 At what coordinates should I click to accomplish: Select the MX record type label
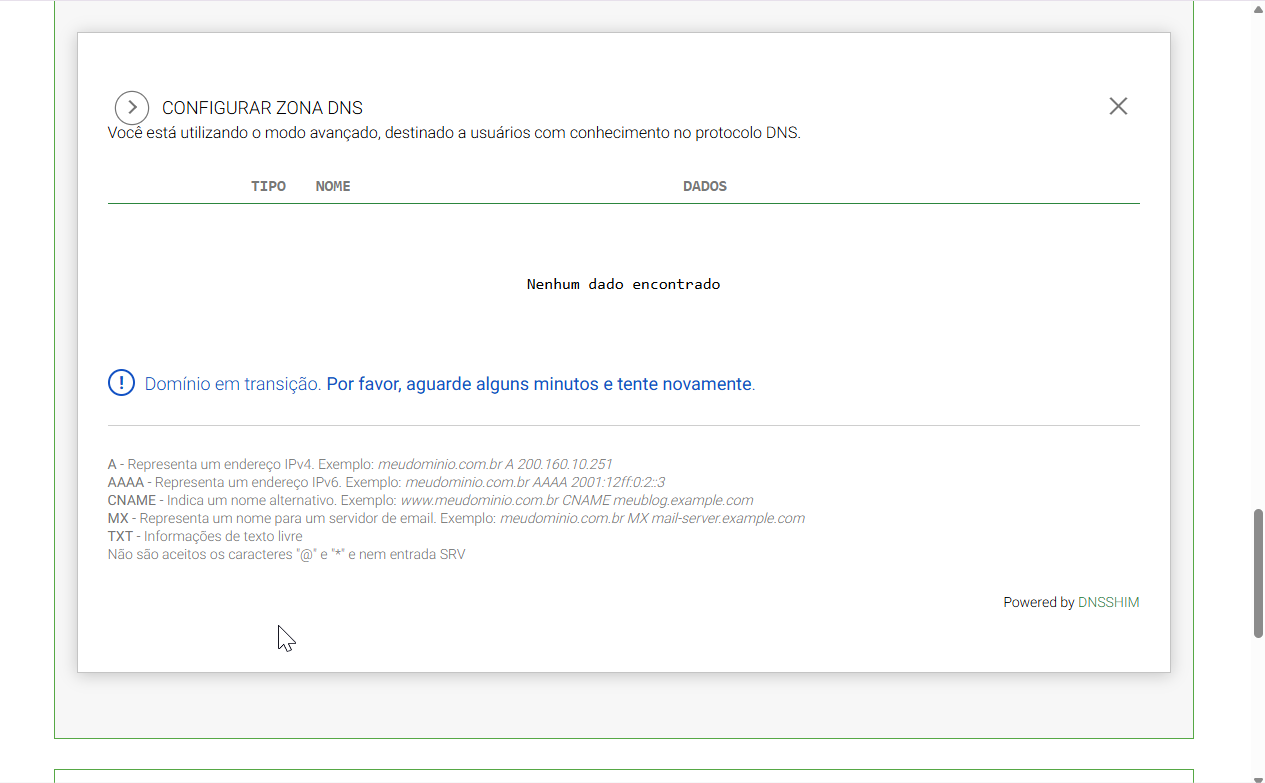coord(120,517)
